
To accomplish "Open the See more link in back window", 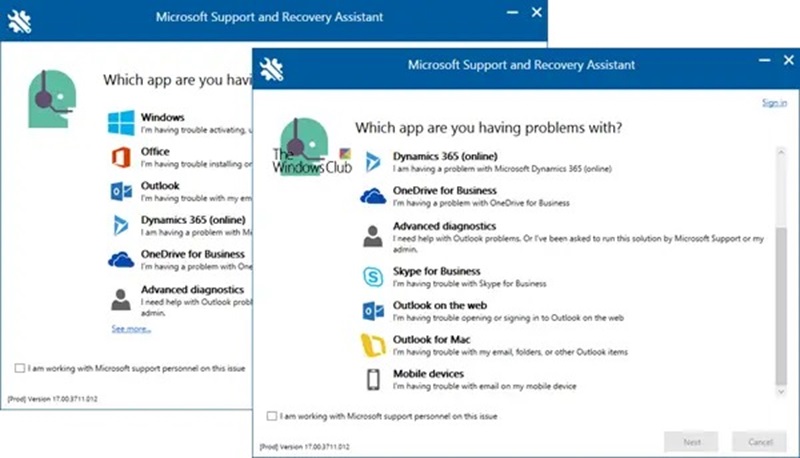I will pos(131,329).
